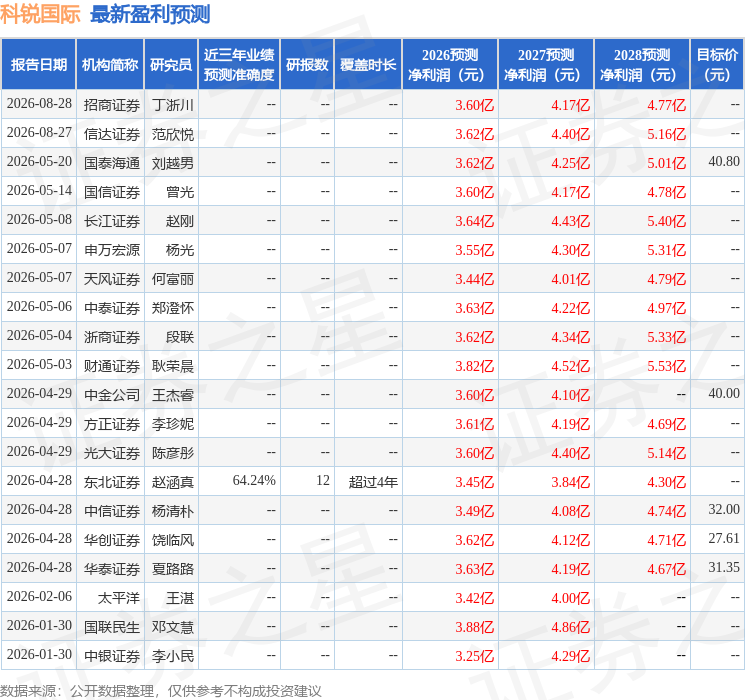Select 东北证券 accuracy value 64.24%

coord(254,481)
